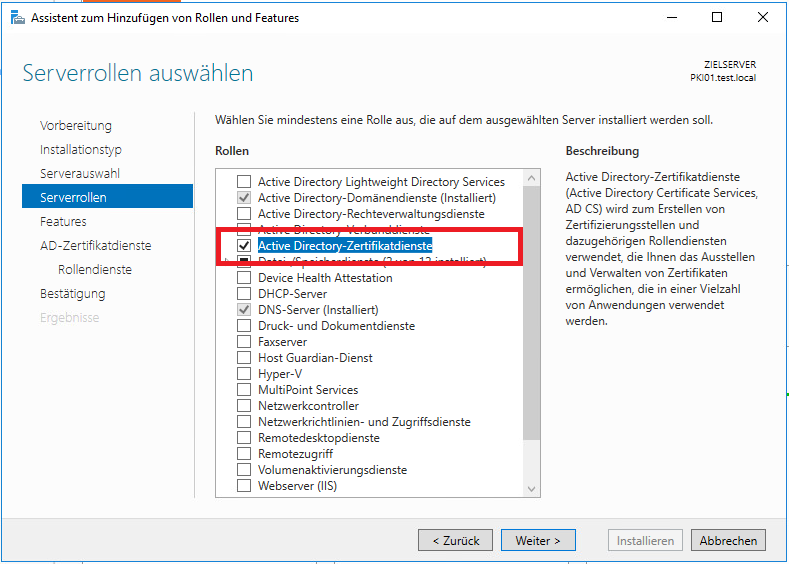Select the Remotedesktopdienste role label
The width and height of the screenshot is (789, 564).
[x=319, y=438]
